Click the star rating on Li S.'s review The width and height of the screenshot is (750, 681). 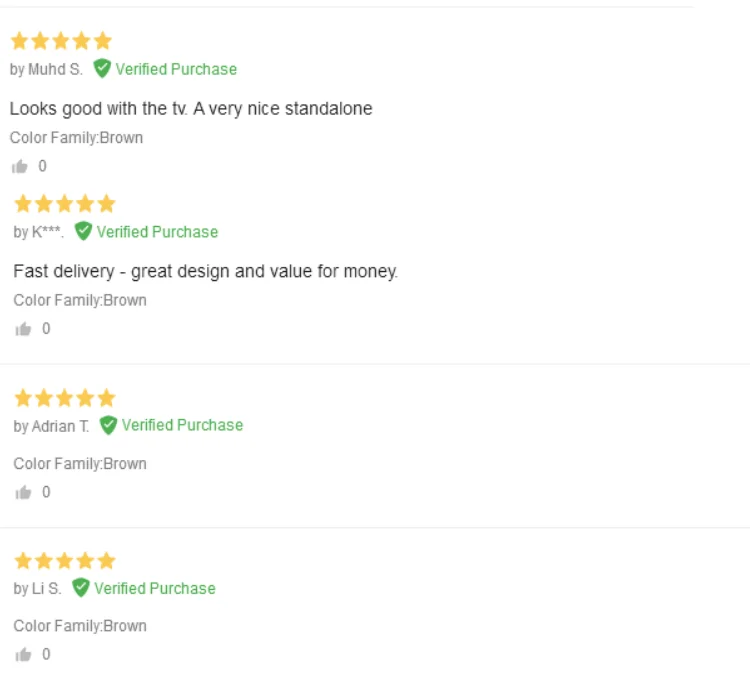click(64, 561)
